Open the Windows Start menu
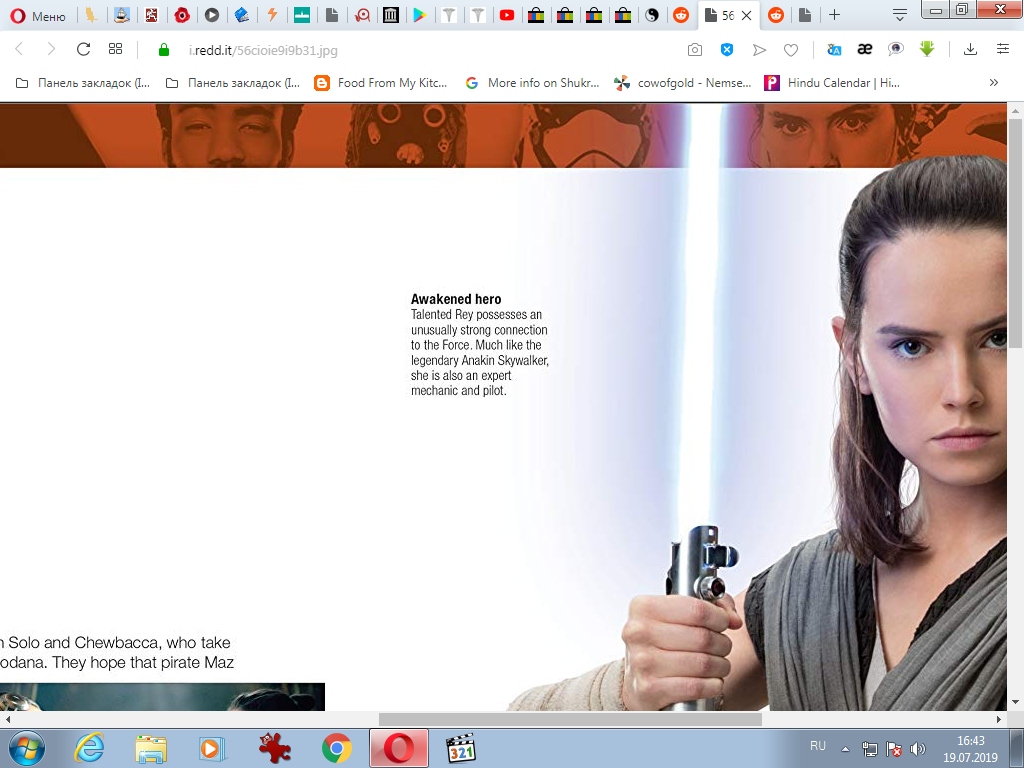Screen dimensions: 1024x768 (x=26, y=748)
